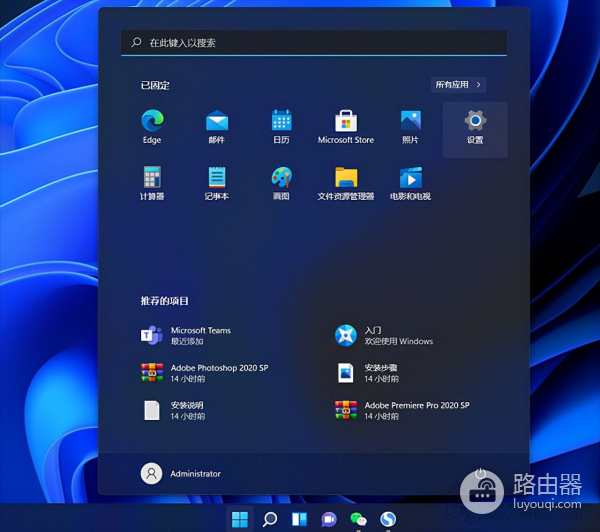The height and width of the screenshot is (532, 600).
Task: Click the power button icon
Action: (x=480, y=474)
